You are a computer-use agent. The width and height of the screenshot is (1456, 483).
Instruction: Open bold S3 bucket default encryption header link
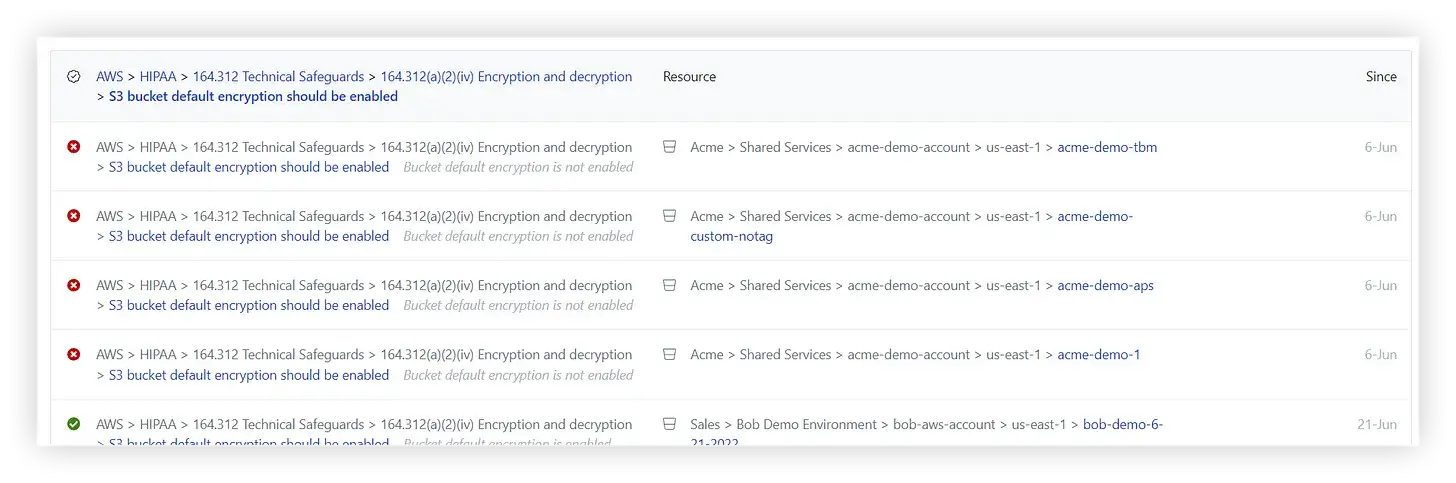click(x=253, y=97)
